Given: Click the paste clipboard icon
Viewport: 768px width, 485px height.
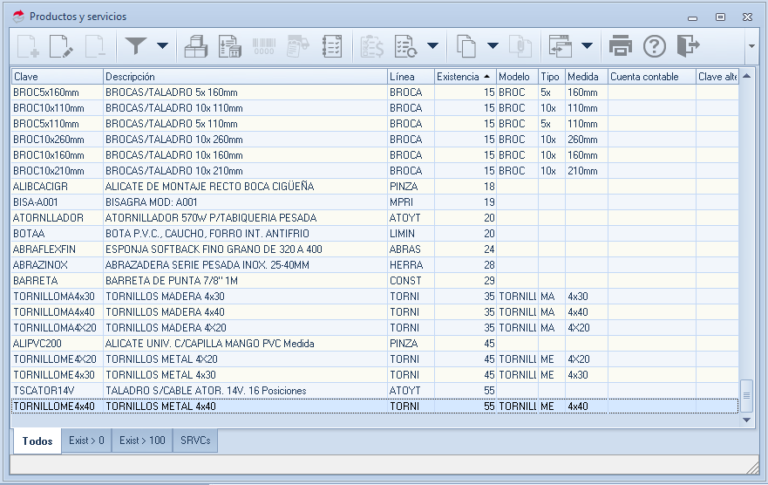Looking at the screenshot, I should tap(520, 47).
